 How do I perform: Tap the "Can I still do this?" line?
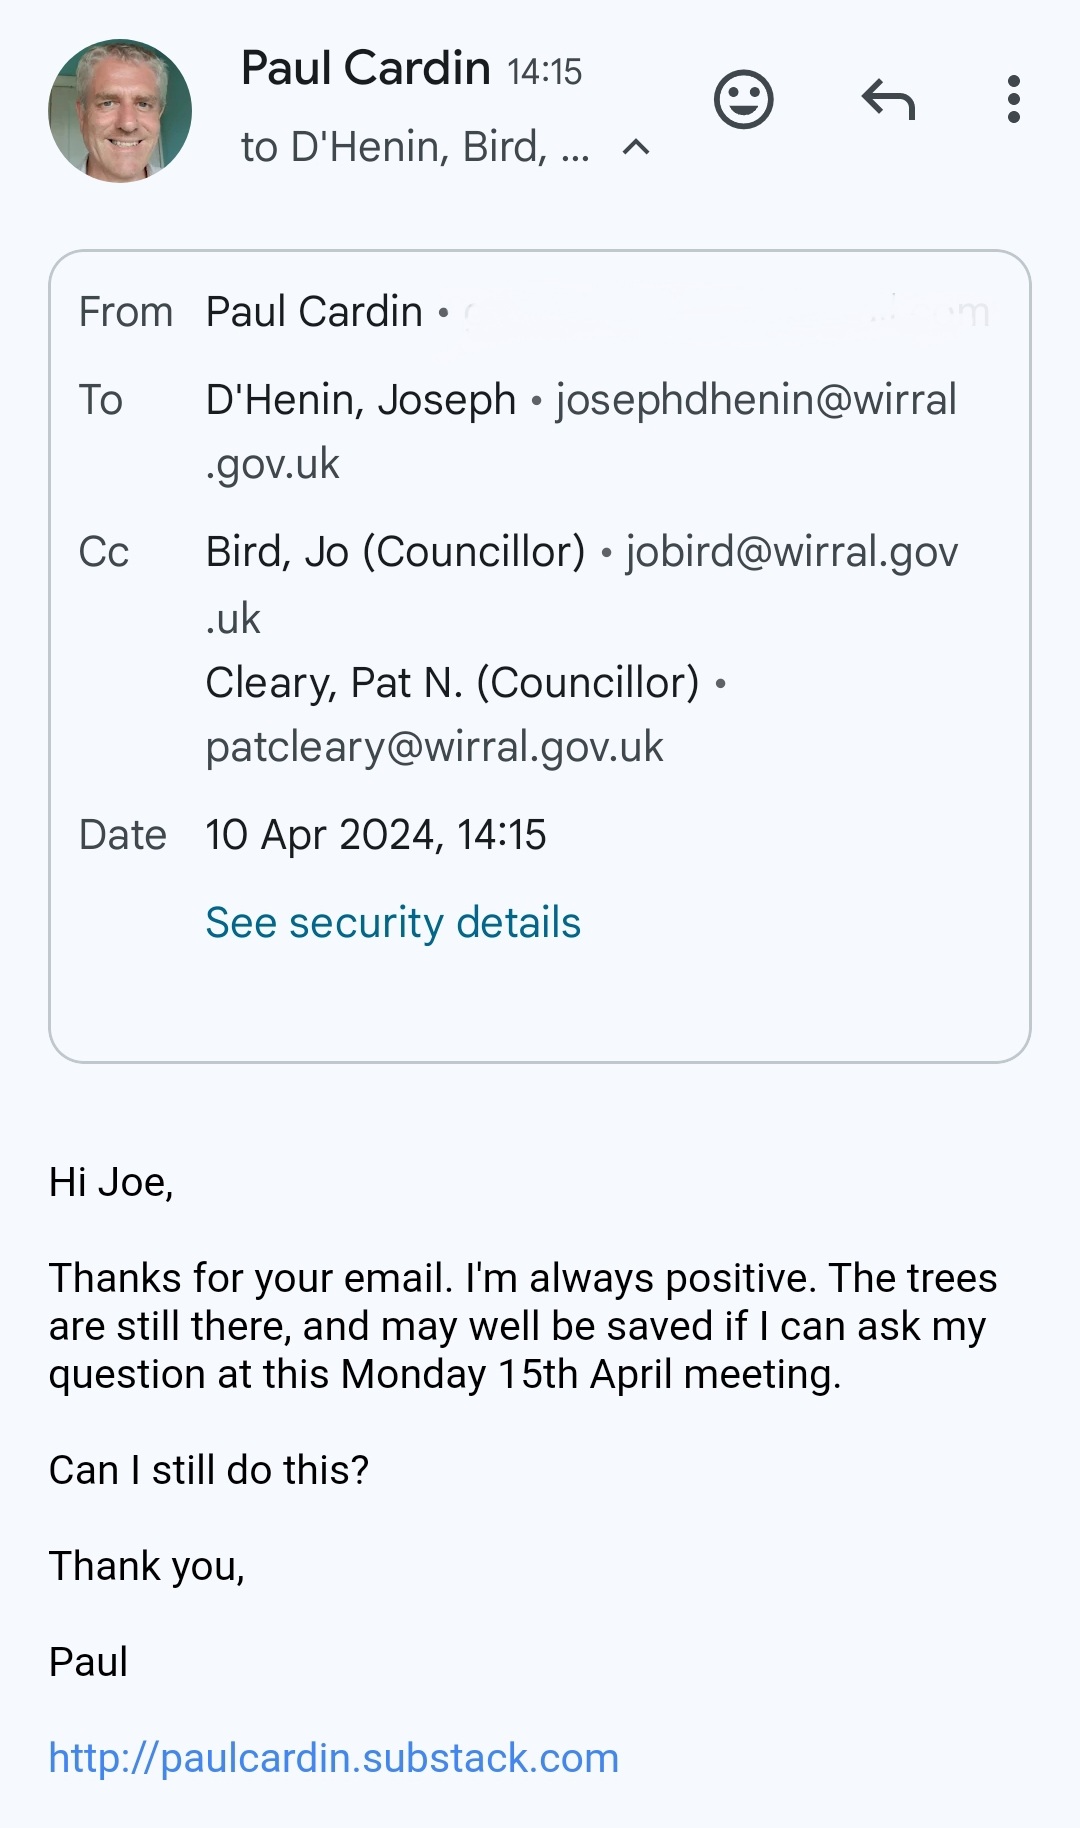point(209,1470)
